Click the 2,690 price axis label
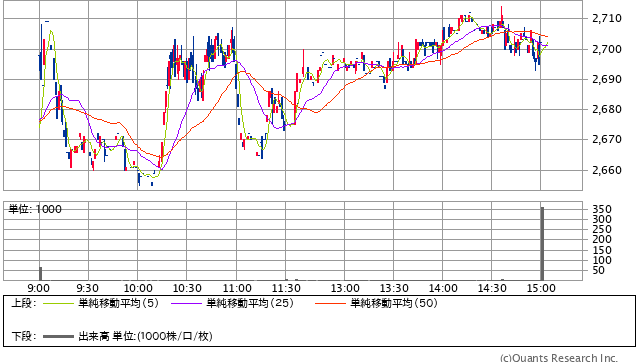 (607, 79)
